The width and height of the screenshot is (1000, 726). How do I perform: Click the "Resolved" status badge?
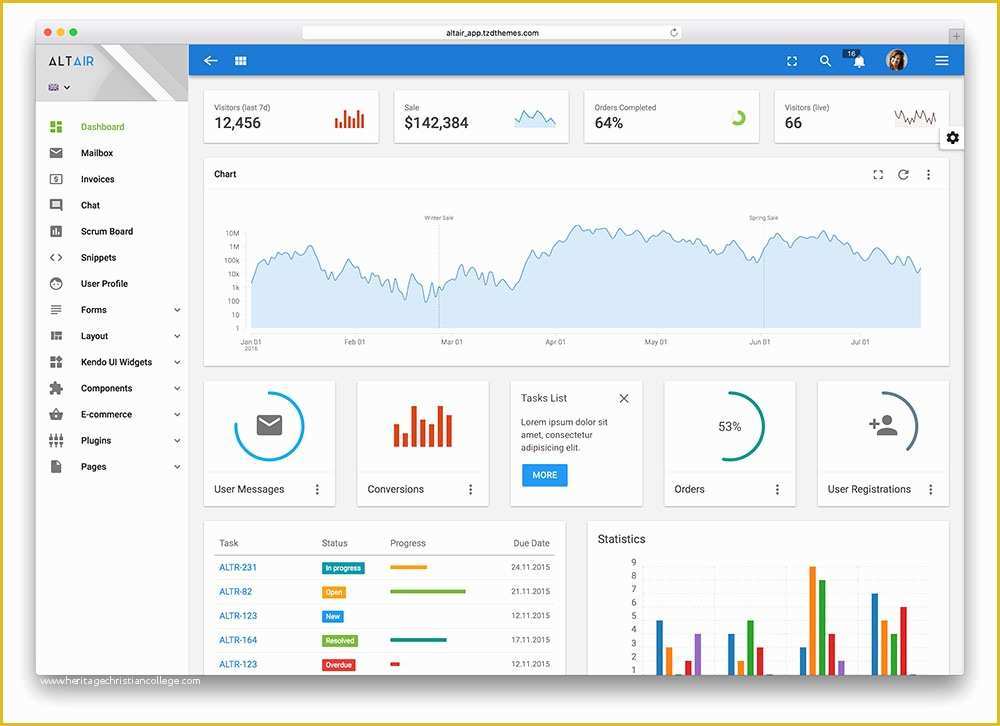click(340, 641)
